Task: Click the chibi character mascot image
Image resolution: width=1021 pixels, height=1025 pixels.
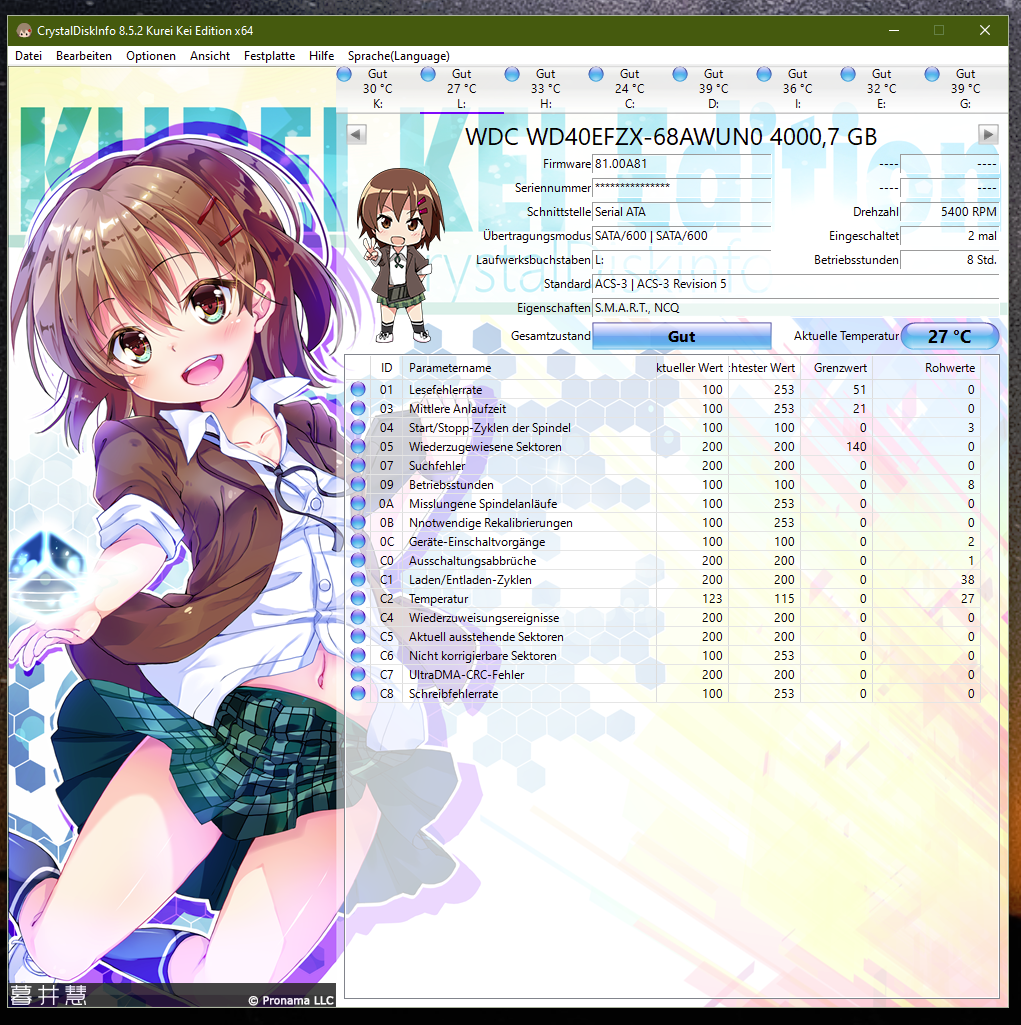Action: coord(399,255)
